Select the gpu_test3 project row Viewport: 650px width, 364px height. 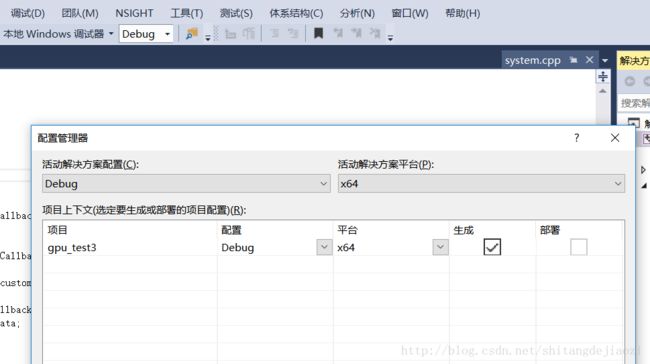click(x=333, y=248)
